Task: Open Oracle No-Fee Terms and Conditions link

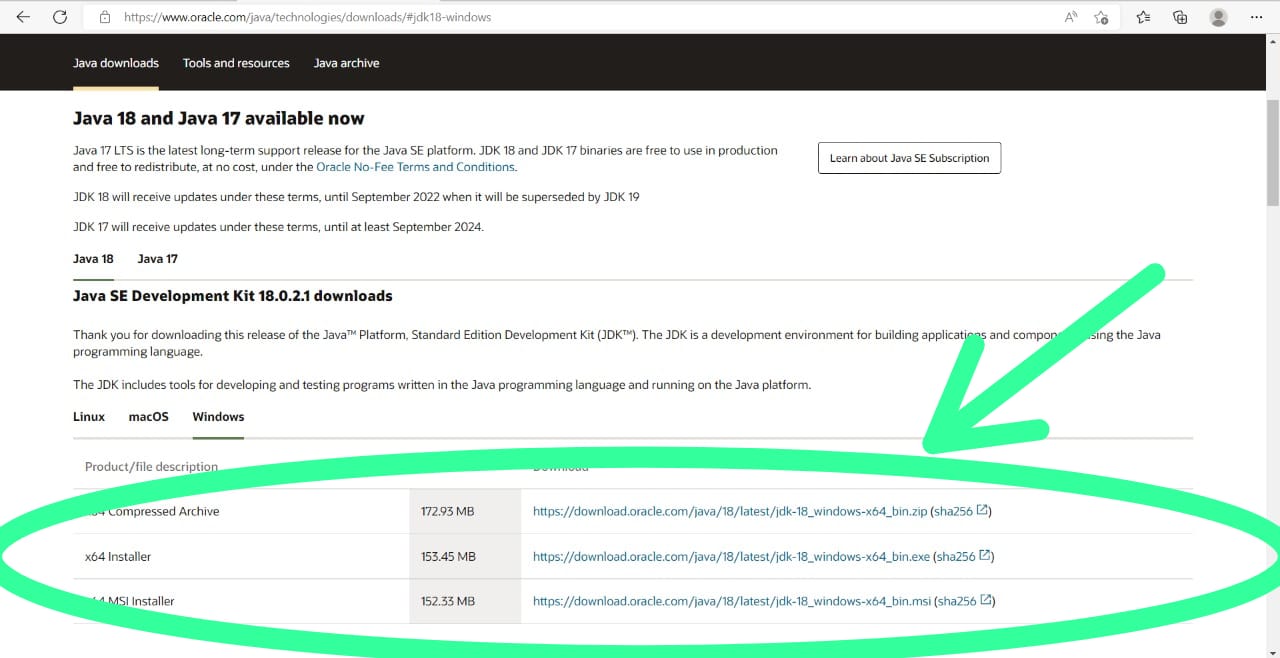Action: click(415, 167)
